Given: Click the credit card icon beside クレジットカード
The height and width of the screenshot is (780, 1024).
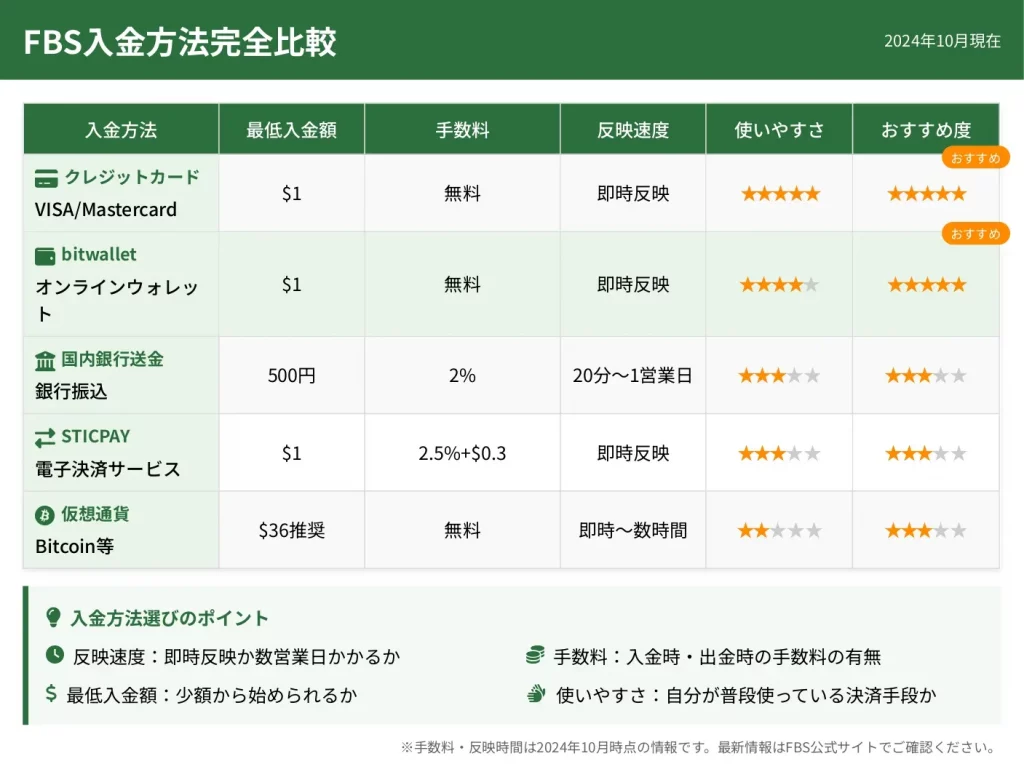Looking at the screenshot, I should (x=46, y=178).
